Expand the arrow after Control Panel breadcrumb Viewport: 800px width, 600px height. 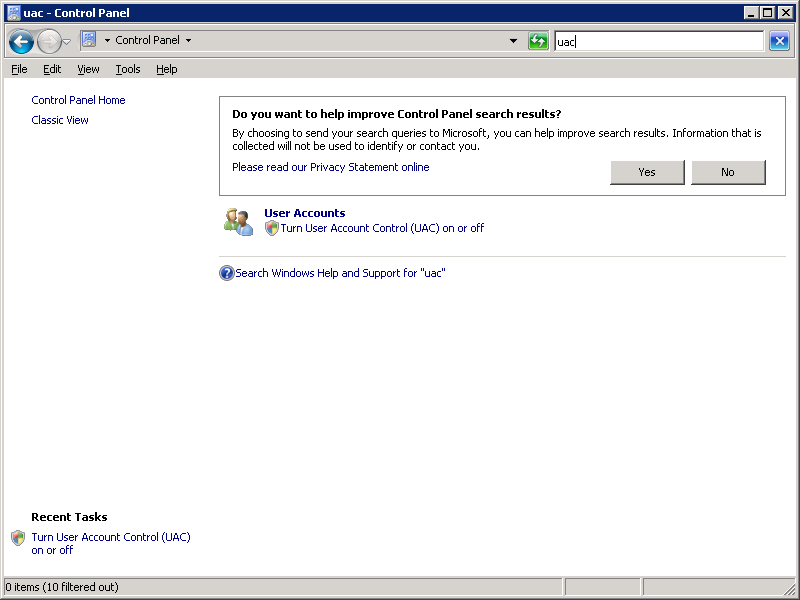[x=188, y=41]
